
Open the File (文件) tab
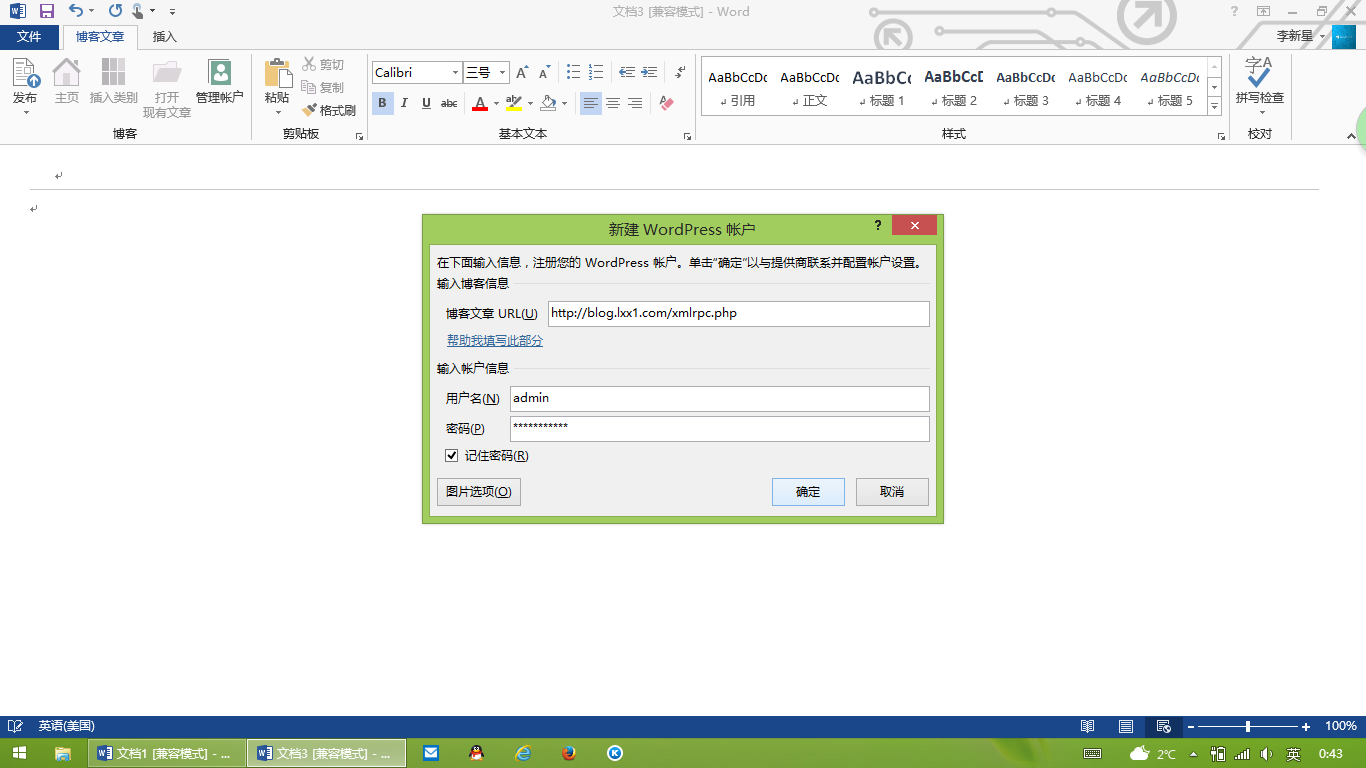[x=29, y=36]
